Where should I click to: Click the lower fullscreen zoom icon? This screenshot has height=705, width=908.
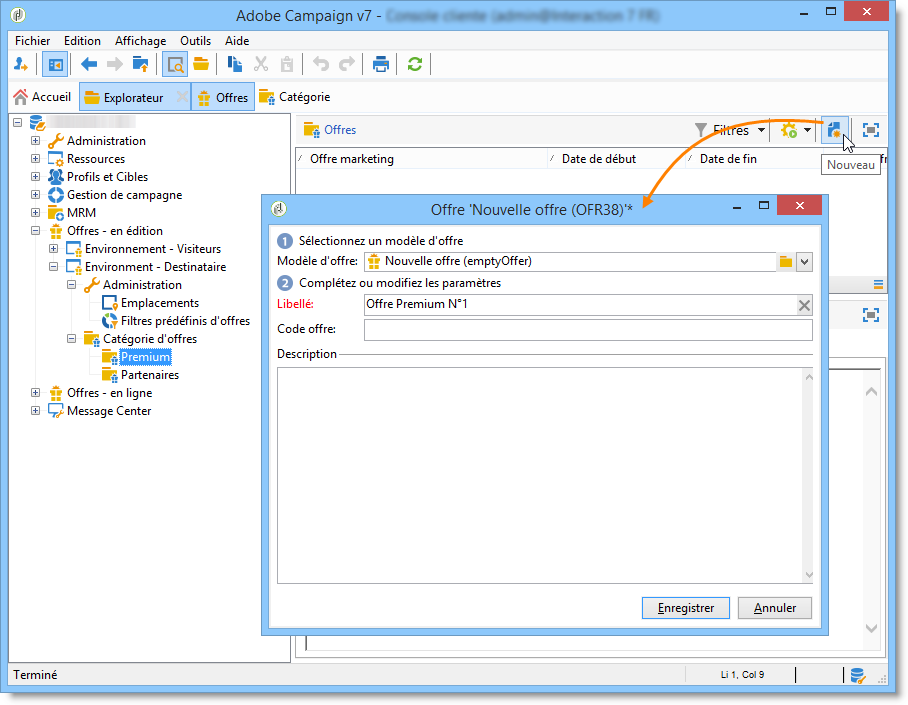pyautogui.click(x=870, y=315)
